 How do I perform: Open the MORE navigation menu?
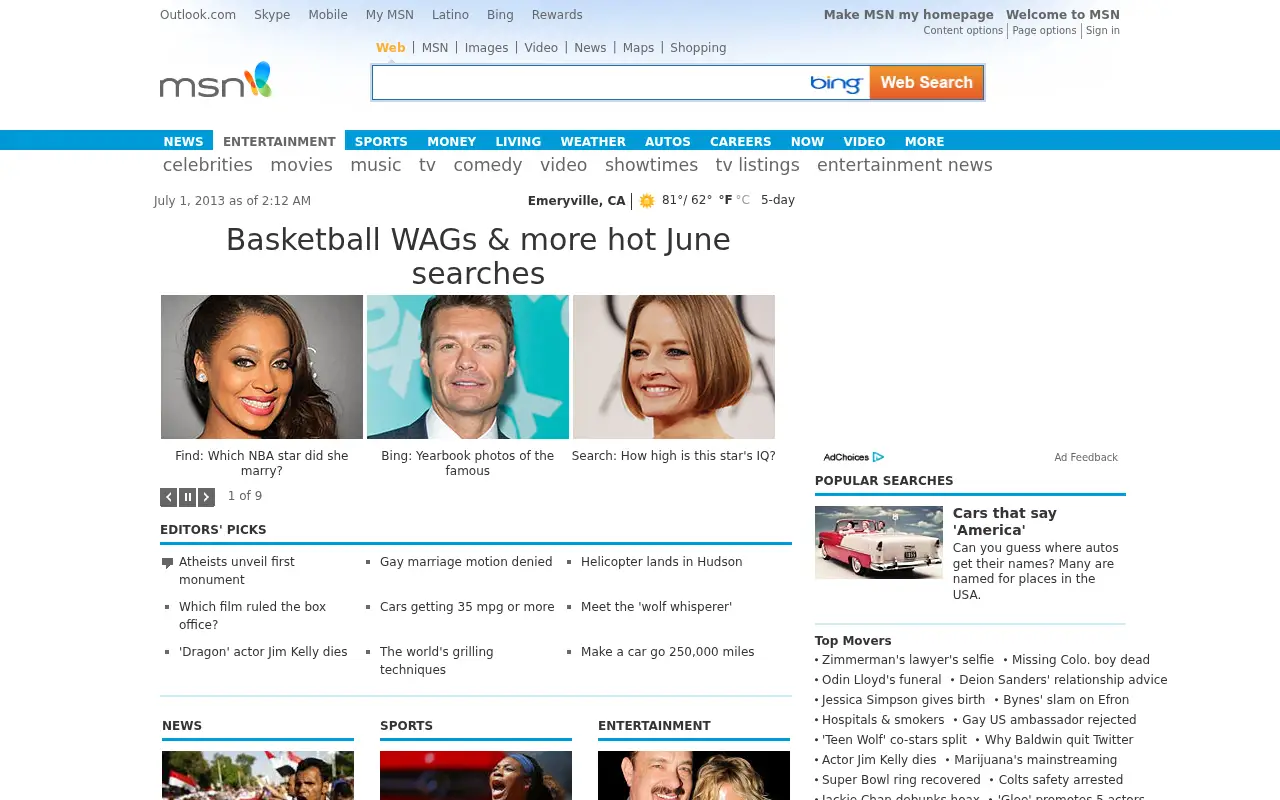(x=924, y=141)
